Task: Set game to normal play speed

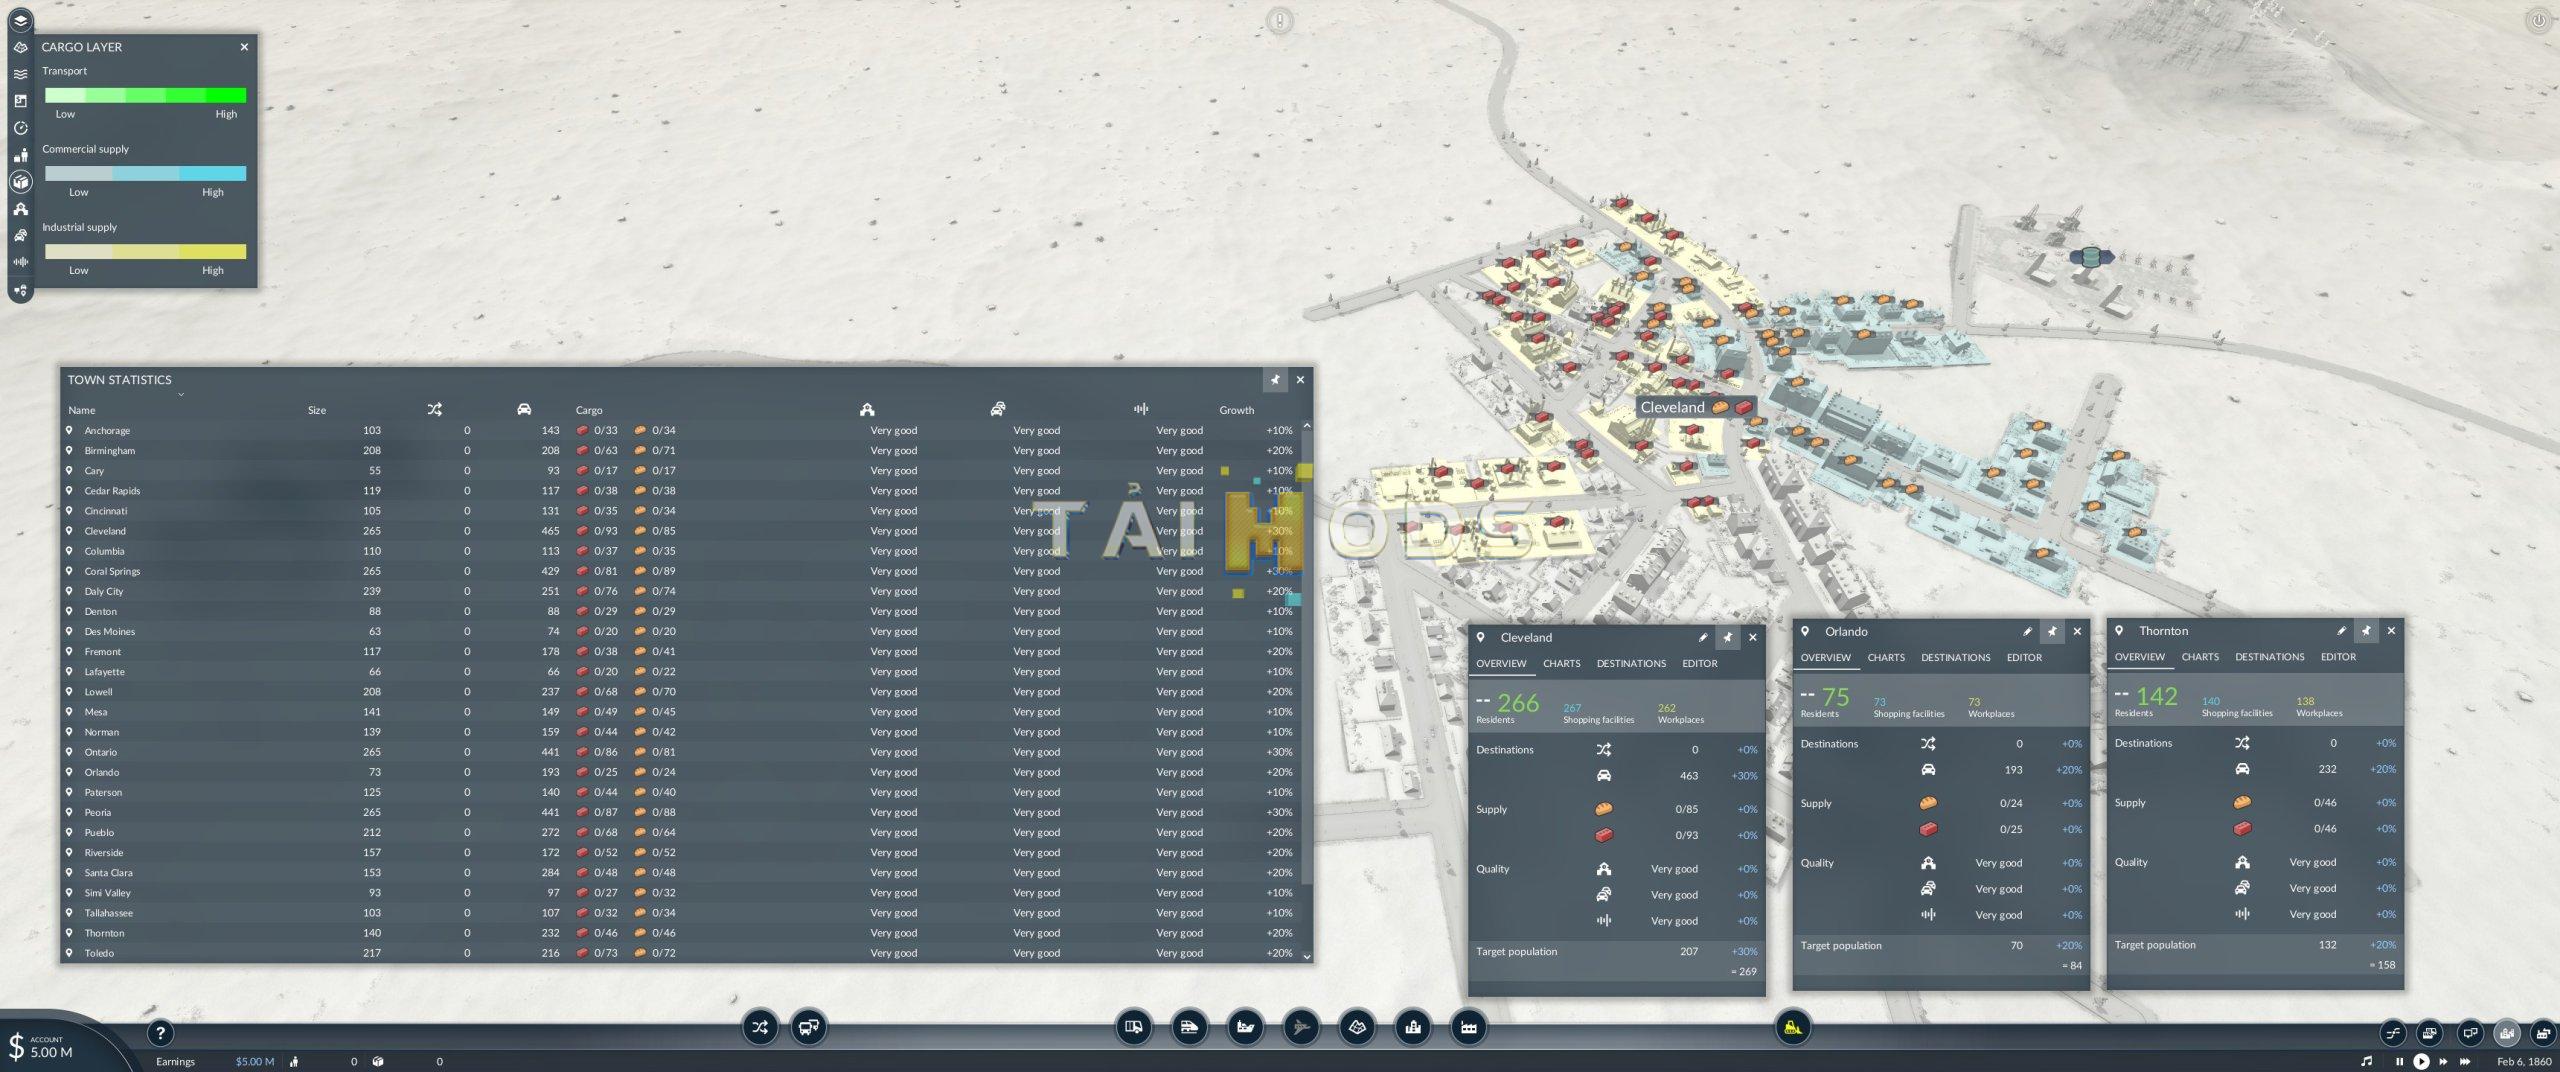Action: tap(2421, 1061)
